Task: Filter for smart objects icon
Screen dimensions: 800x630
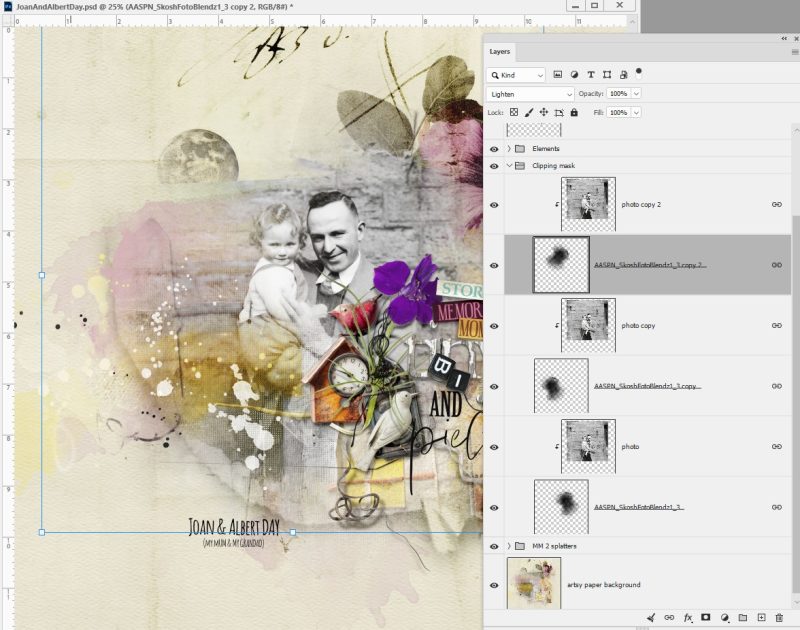Action: tap(623, 75)
